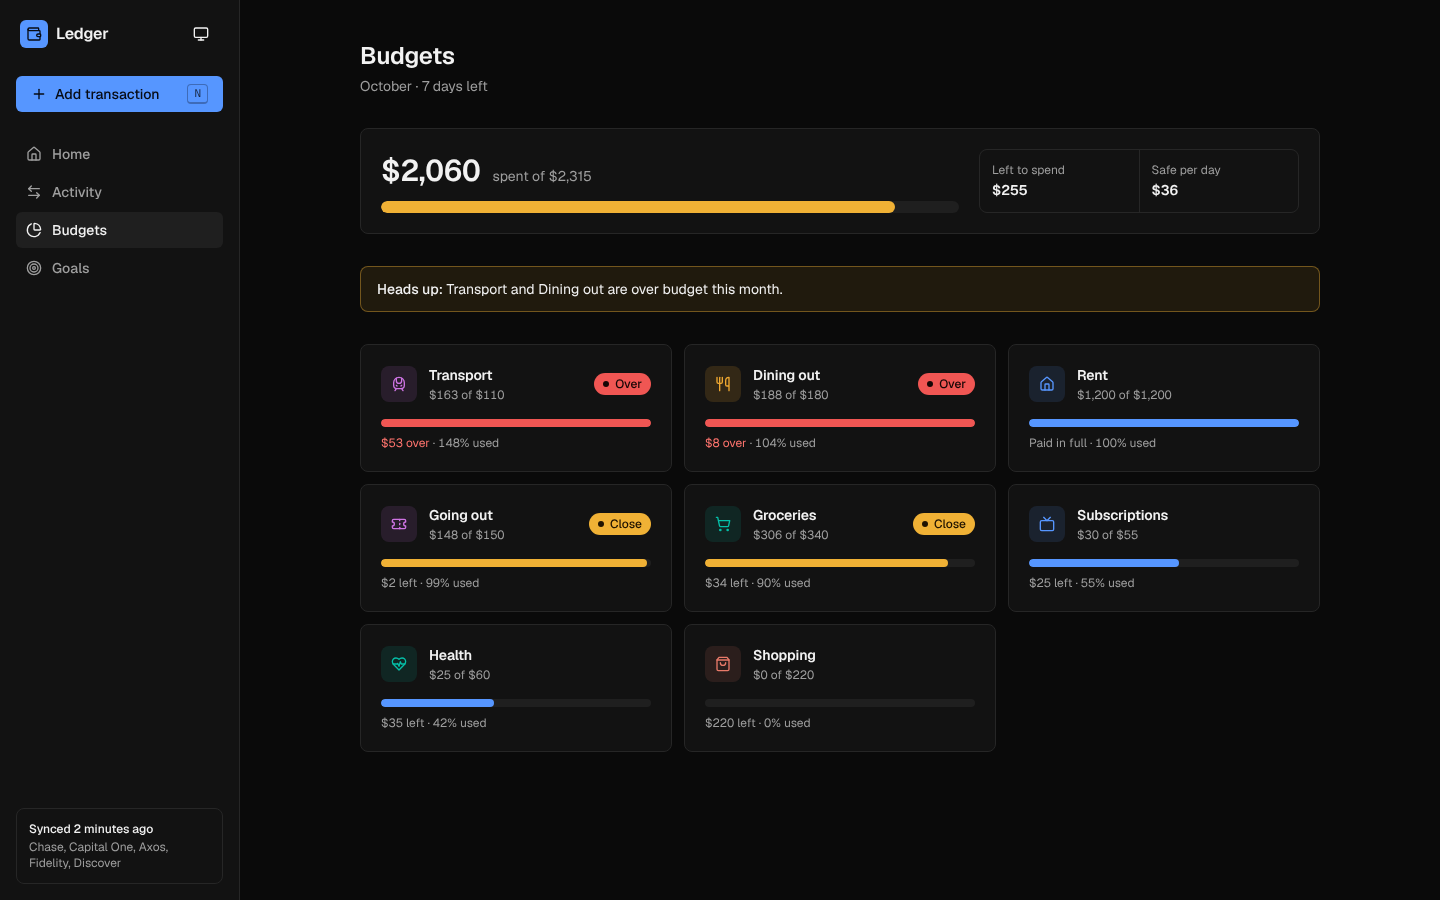Click the '$53 over' text on Transport

pyautogui.click(x=405, y=443)
